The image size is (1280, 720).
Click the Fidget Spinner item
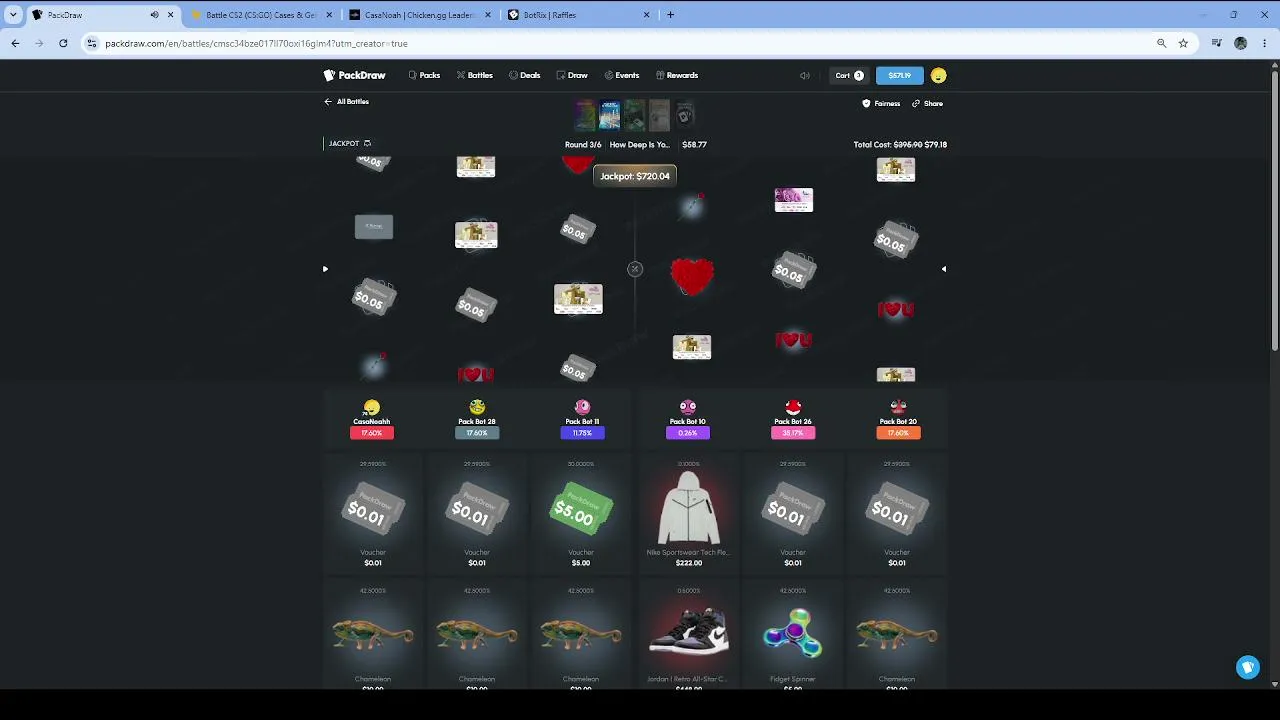click(793, 634)
